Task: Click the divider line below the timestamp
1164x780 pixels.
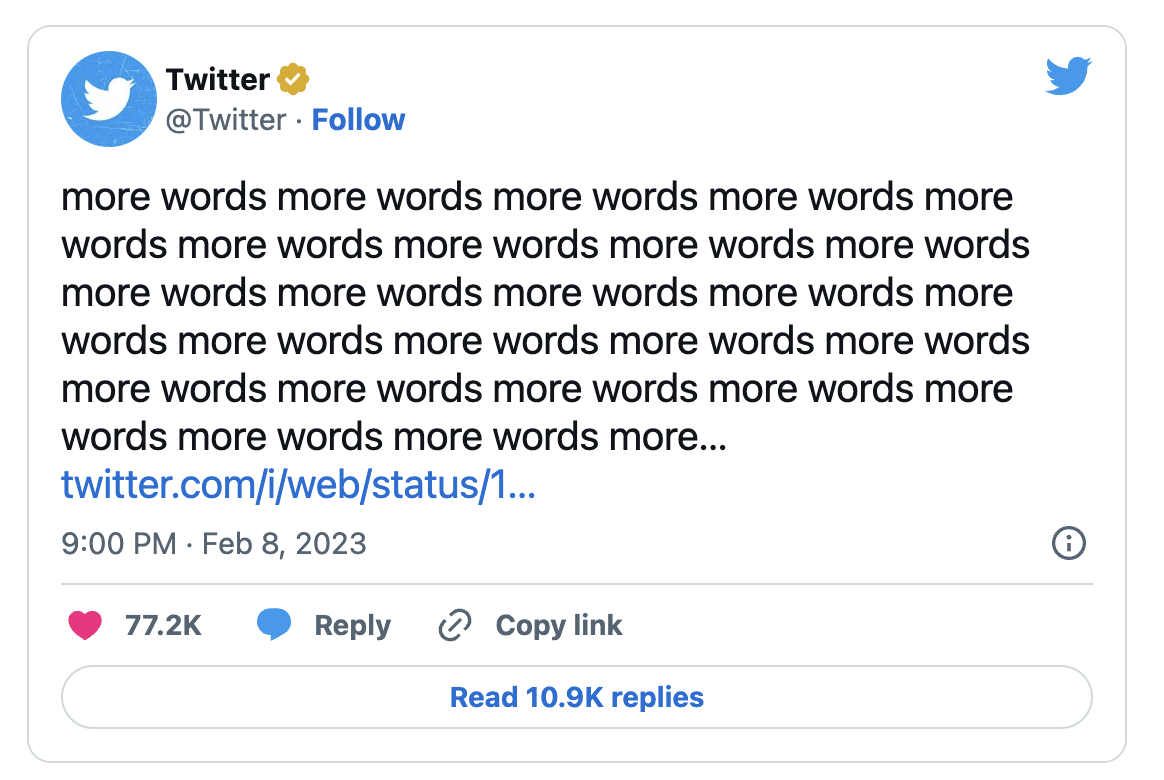Action: (577, 584)
